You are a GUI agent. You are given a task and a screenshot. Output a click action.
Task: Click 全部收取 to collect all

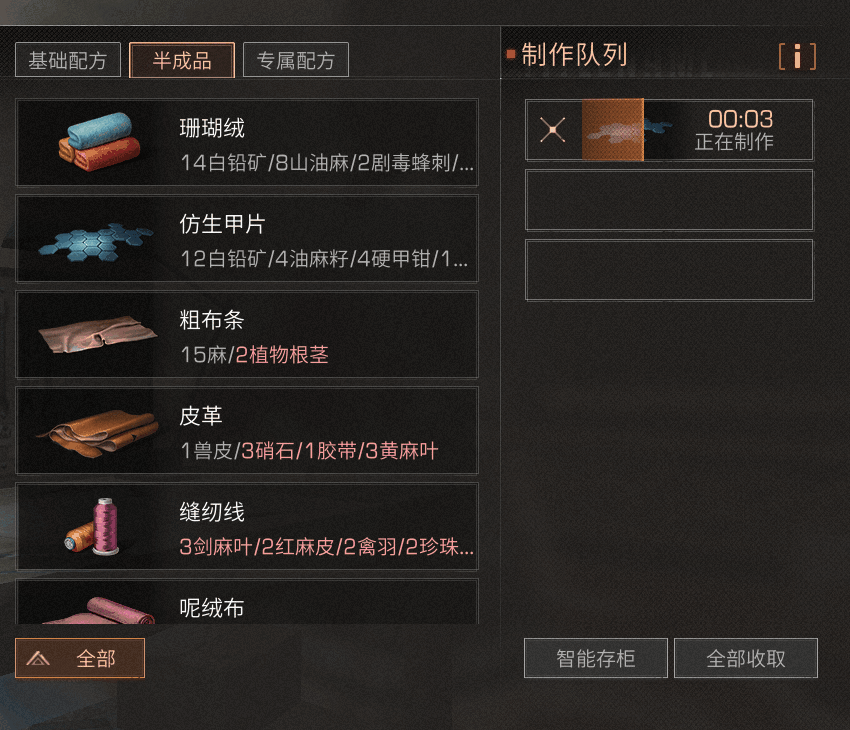(x=745, y=658)
